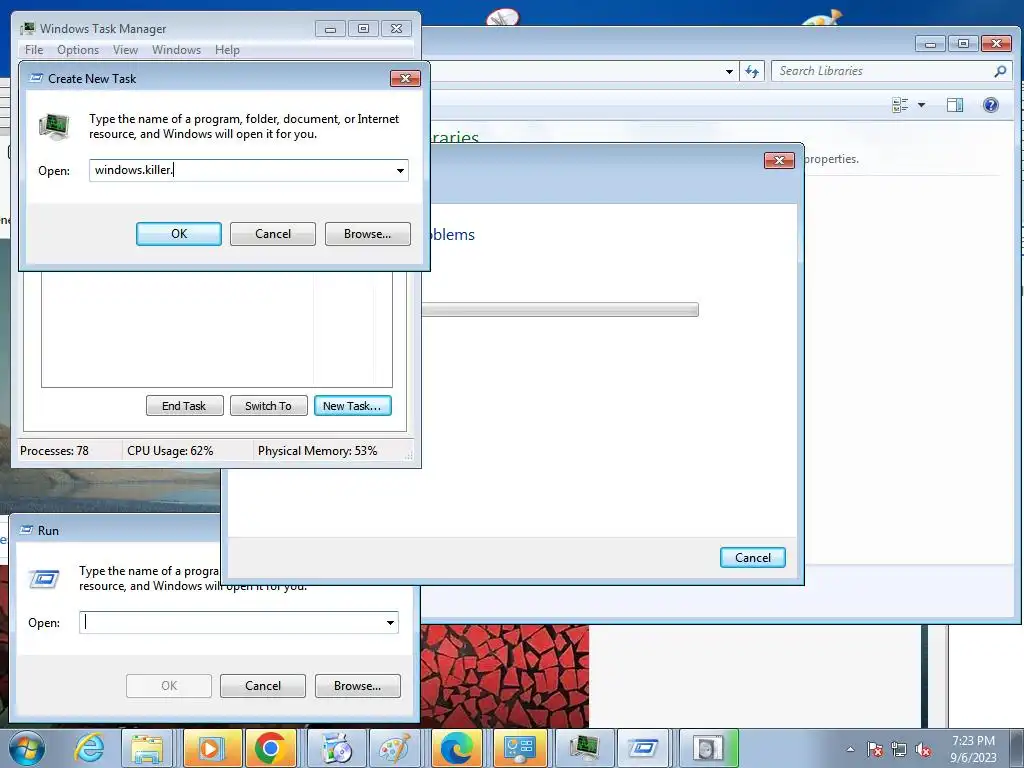The width and height of the screenshot is (1024, 768).
Task: Click the search magnifier in Libraries window
Action: click(x=1000, y=71)
